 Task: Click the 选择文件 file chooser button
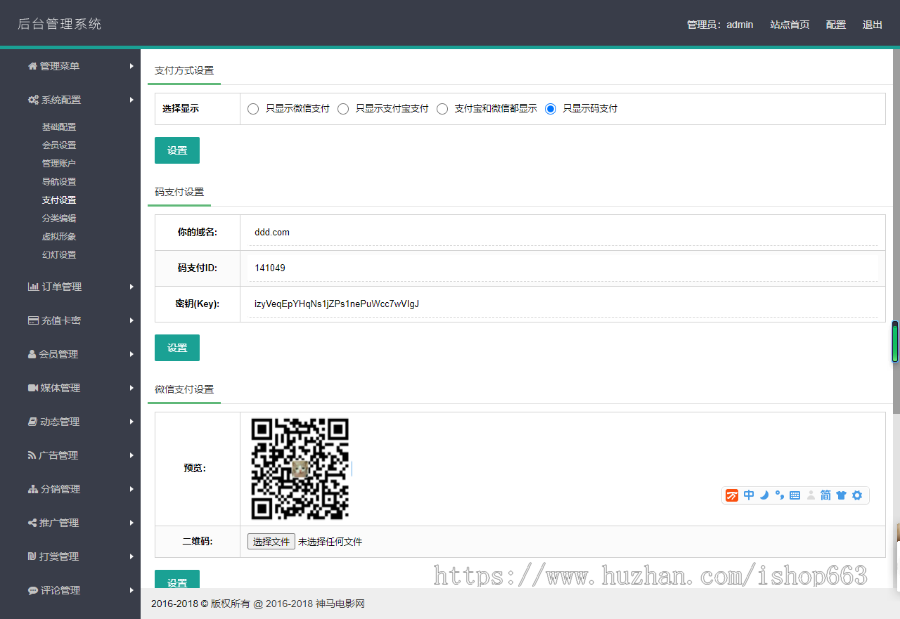pyautogui.click(x=271, y=541)
